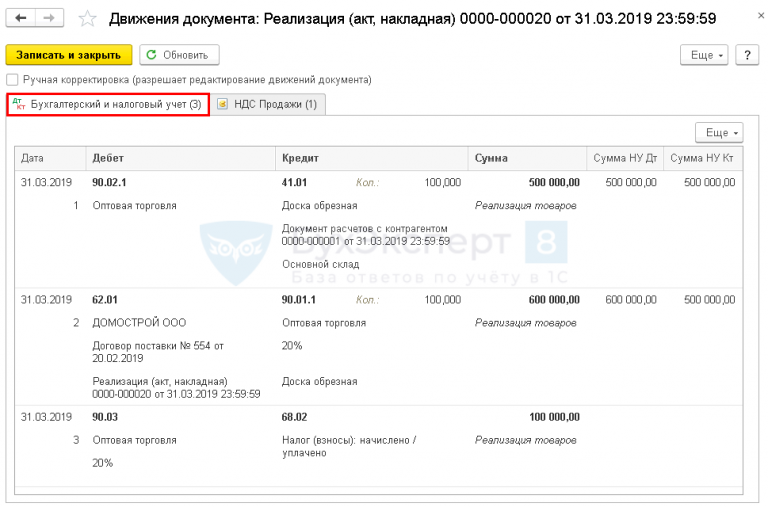Add to favorites with the star icon

(x=88, y=19)
